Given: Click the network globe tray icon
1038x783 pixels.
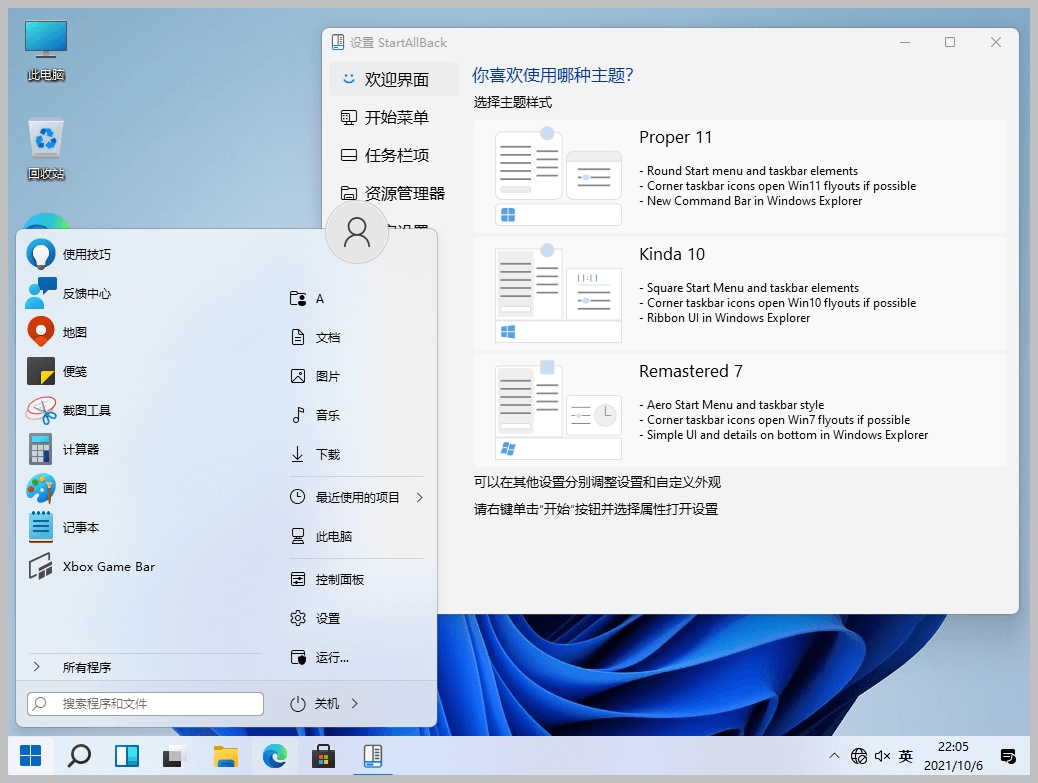Looking at the screenshot, I should coord(859,755).
